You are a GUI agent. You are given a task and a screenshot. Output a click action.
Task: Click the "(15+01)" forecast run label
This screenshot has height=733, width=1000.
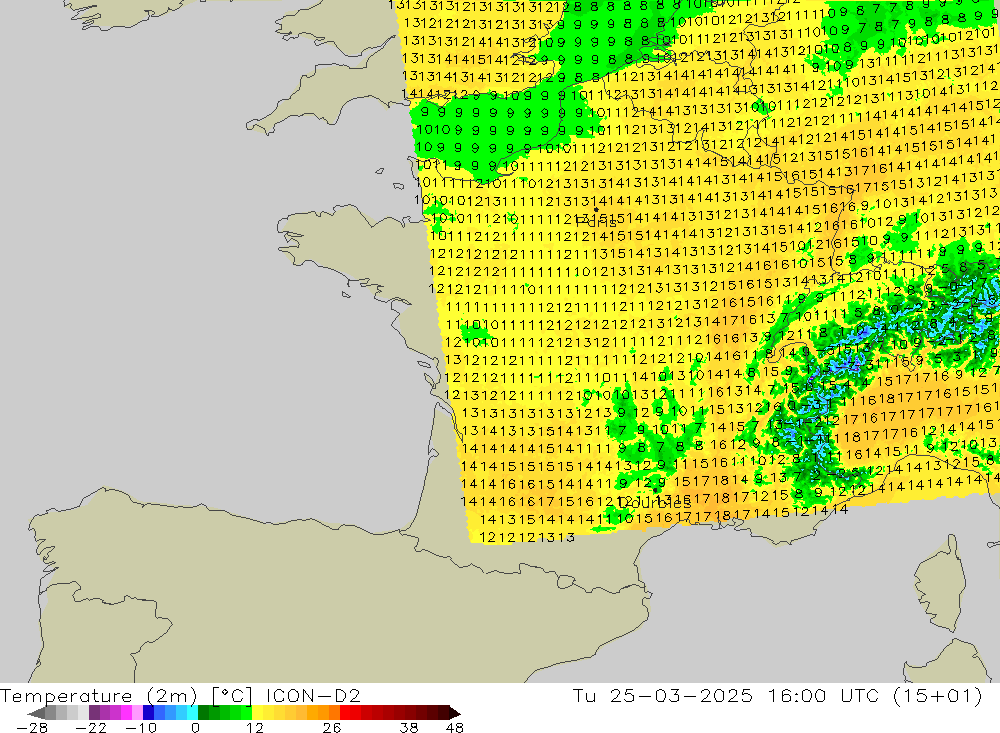coord(938,695)
